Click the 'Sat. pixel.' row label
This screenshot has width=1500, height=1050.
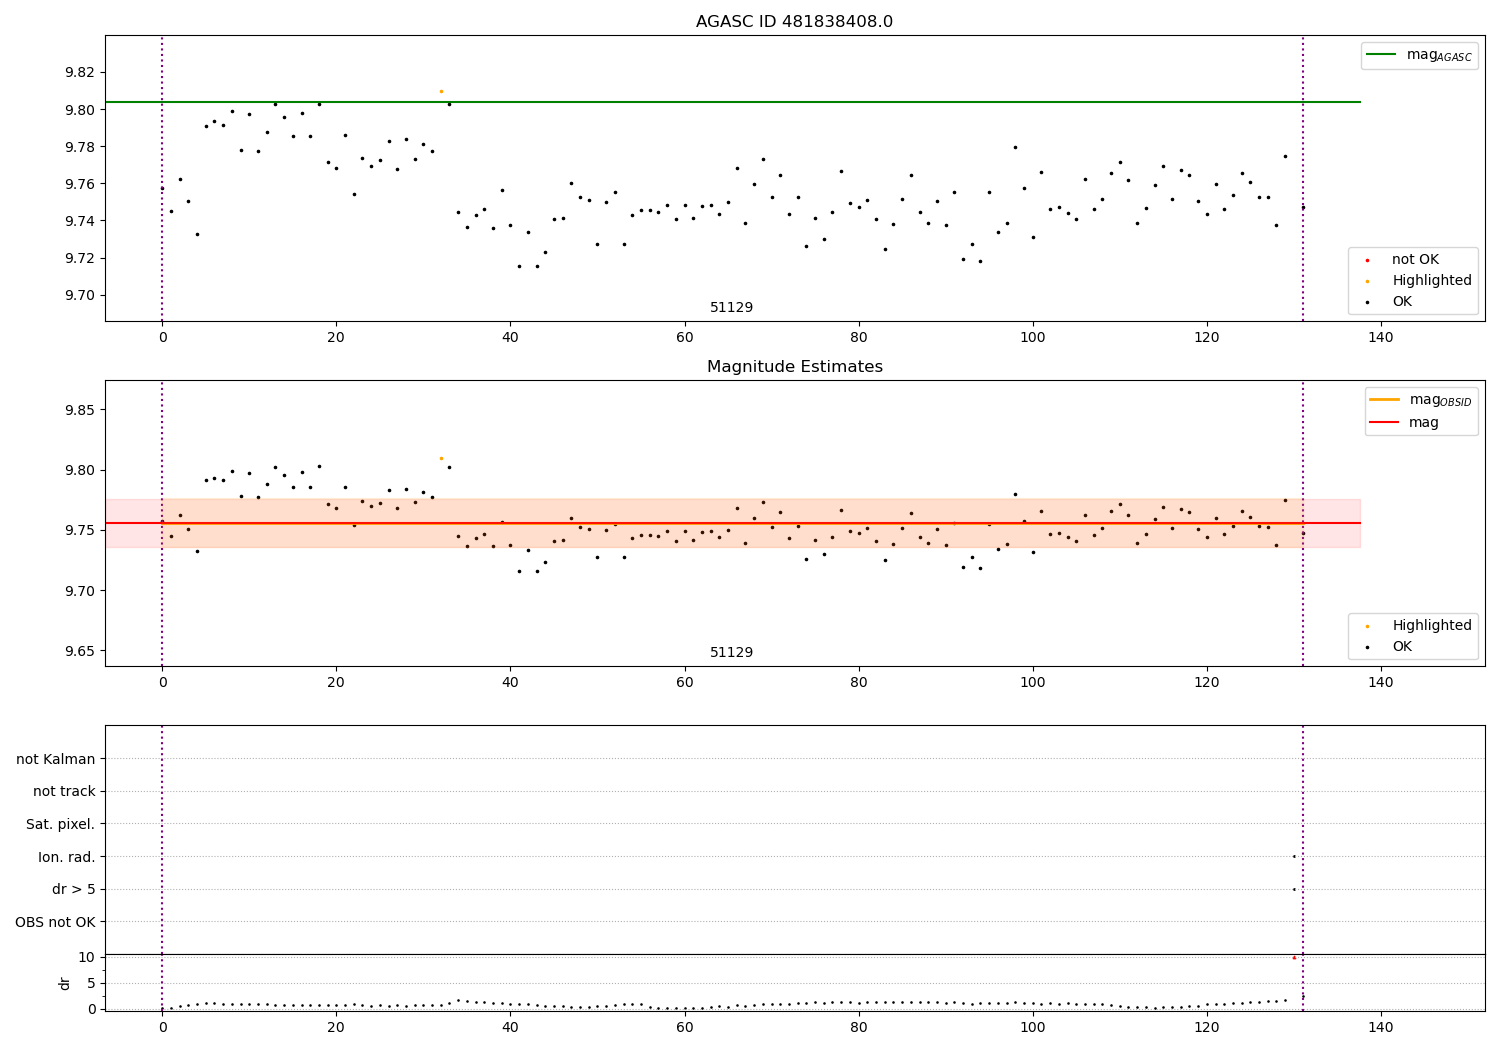61,825
